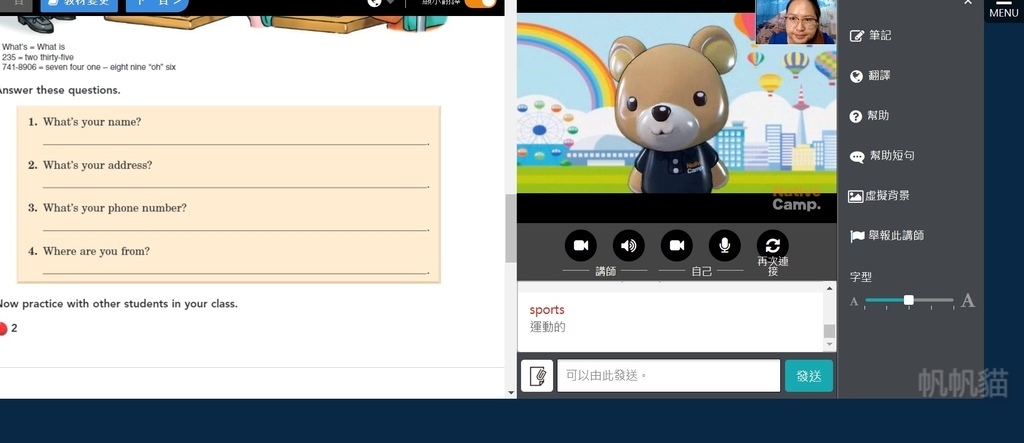This screenshot has height=443, width=1024.
Task: Click the note '235 = two thirty-five'
Action: click(x=38, y=57)
